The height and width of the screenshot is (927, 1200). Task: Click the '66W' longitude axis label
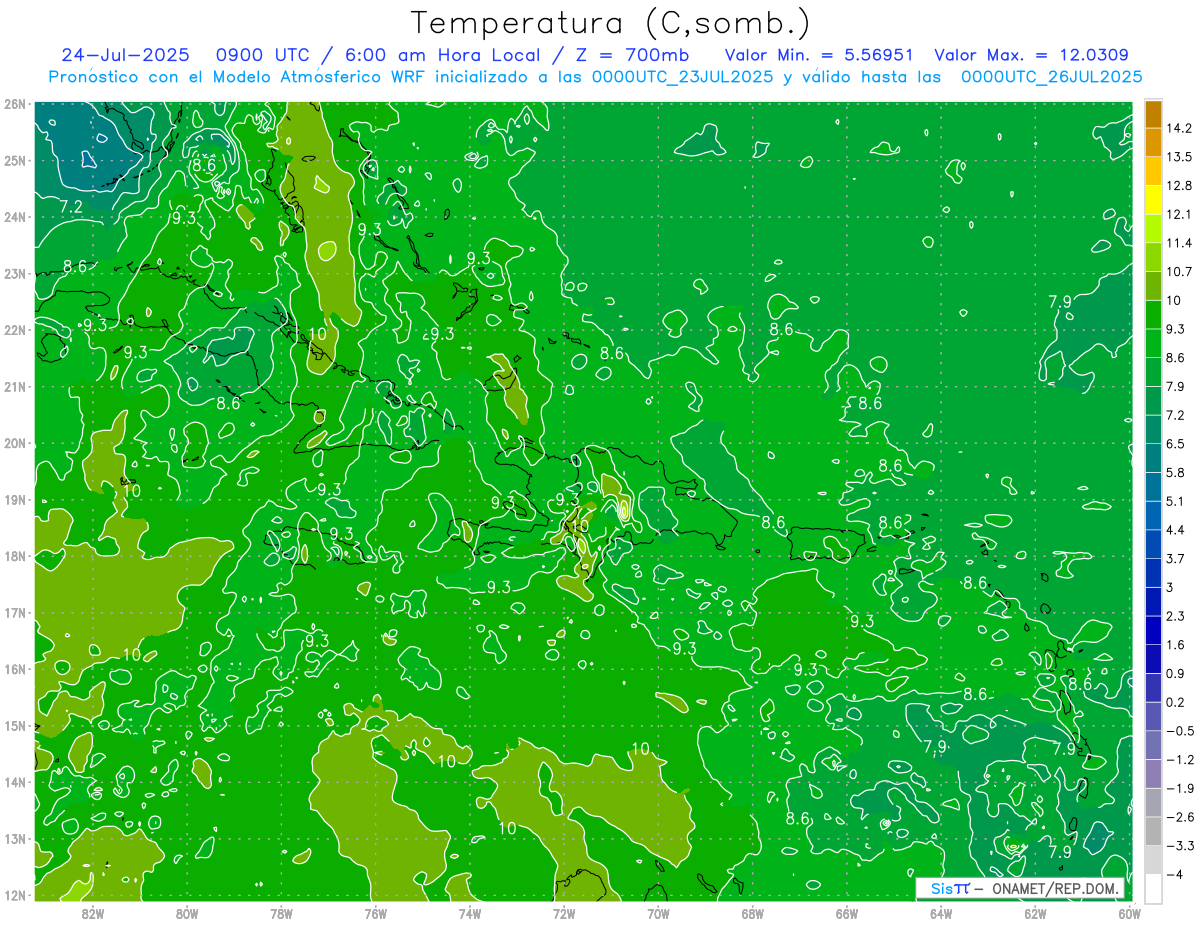click(x=846, y=912)
